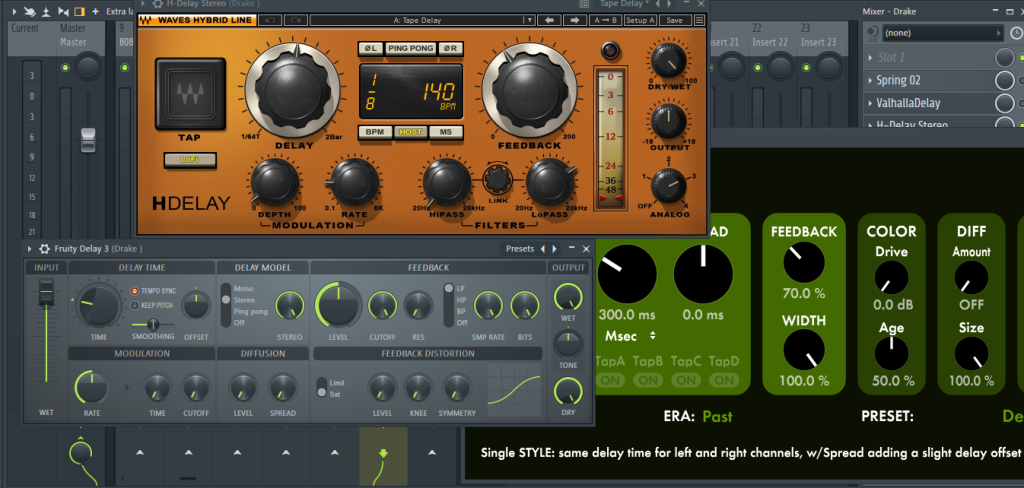The width and height of the screenshot is (1024, 488).
Task: Open the Waves hamburger menu icon
Action: [x=701, y=19]
